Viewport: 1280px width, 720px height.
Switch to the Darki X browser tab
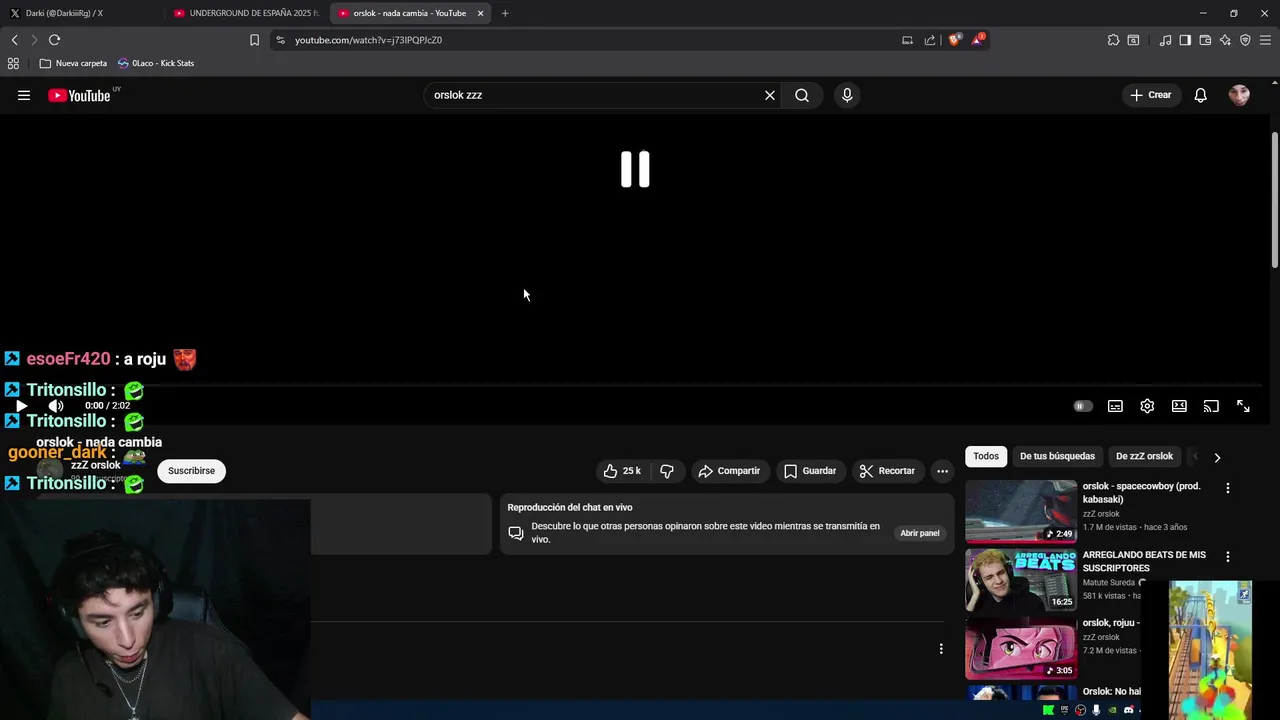78,13
